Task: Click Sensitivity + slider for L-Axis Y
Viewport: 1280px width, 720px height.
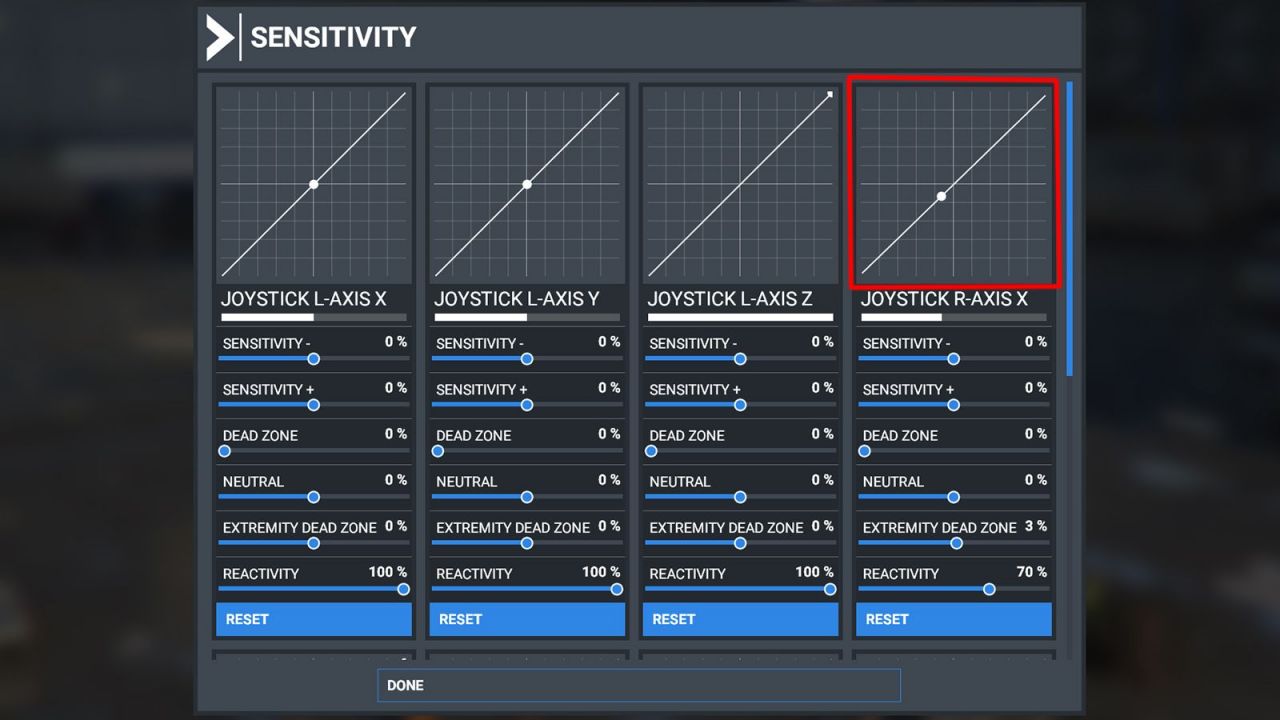Action: (x=527, y=405)
